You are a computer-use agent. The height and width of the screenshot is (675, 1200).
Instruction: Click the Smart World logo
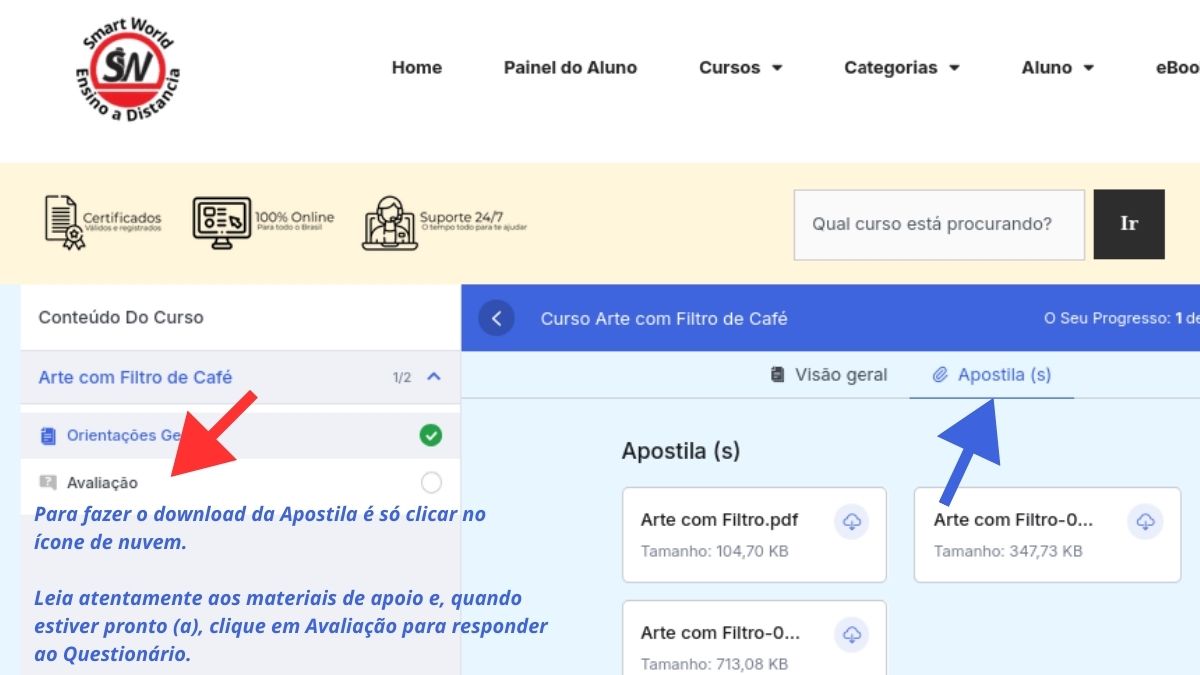point(130,69)
